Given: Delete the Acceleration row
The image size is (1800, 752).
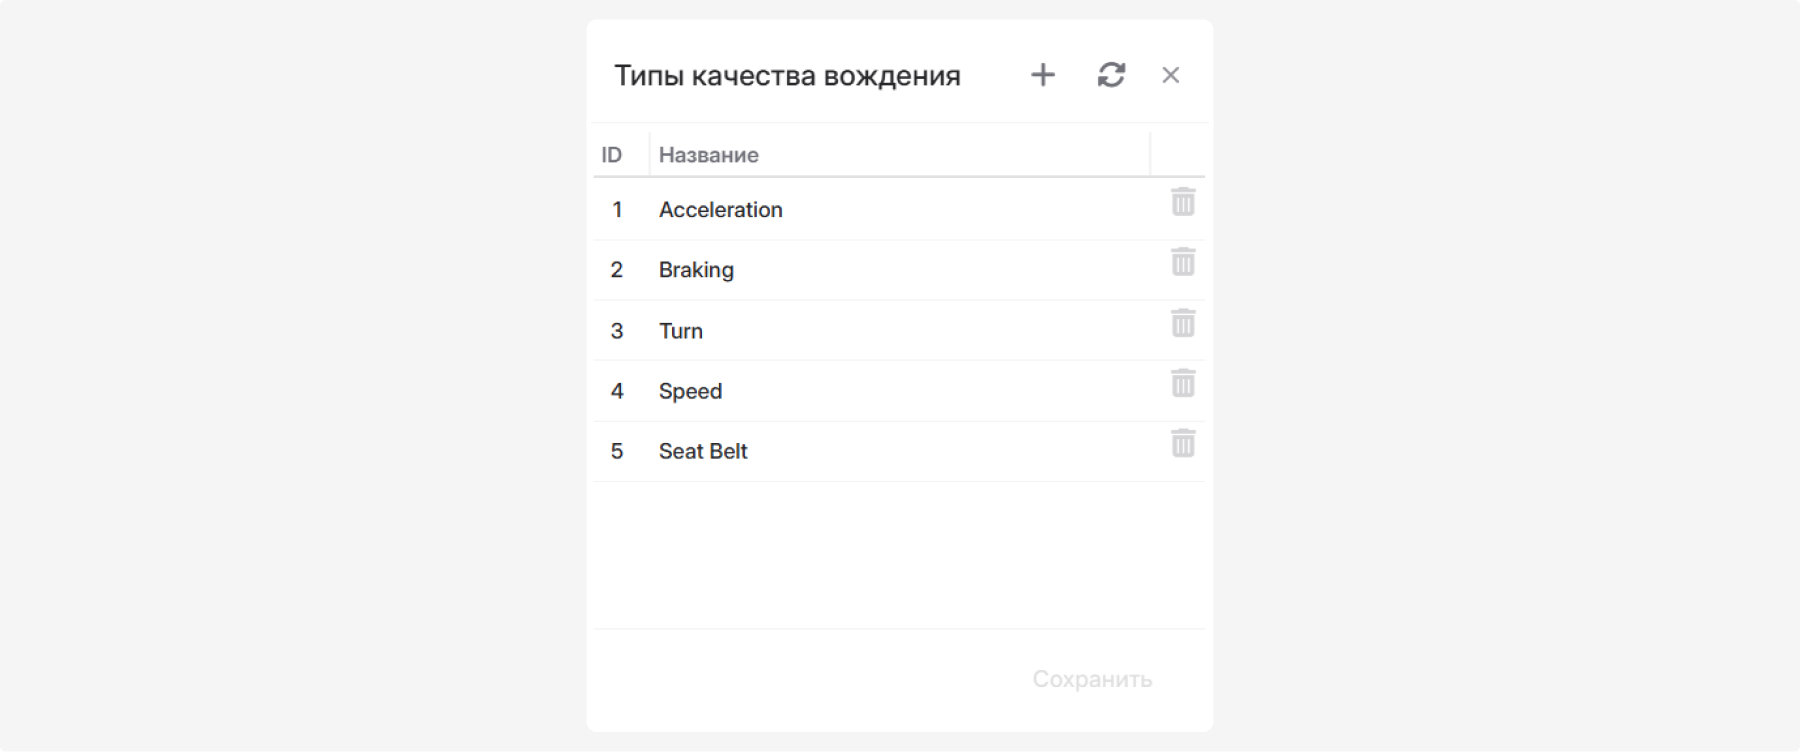Looking at the screenshot, I should [x=1183, y=202].
